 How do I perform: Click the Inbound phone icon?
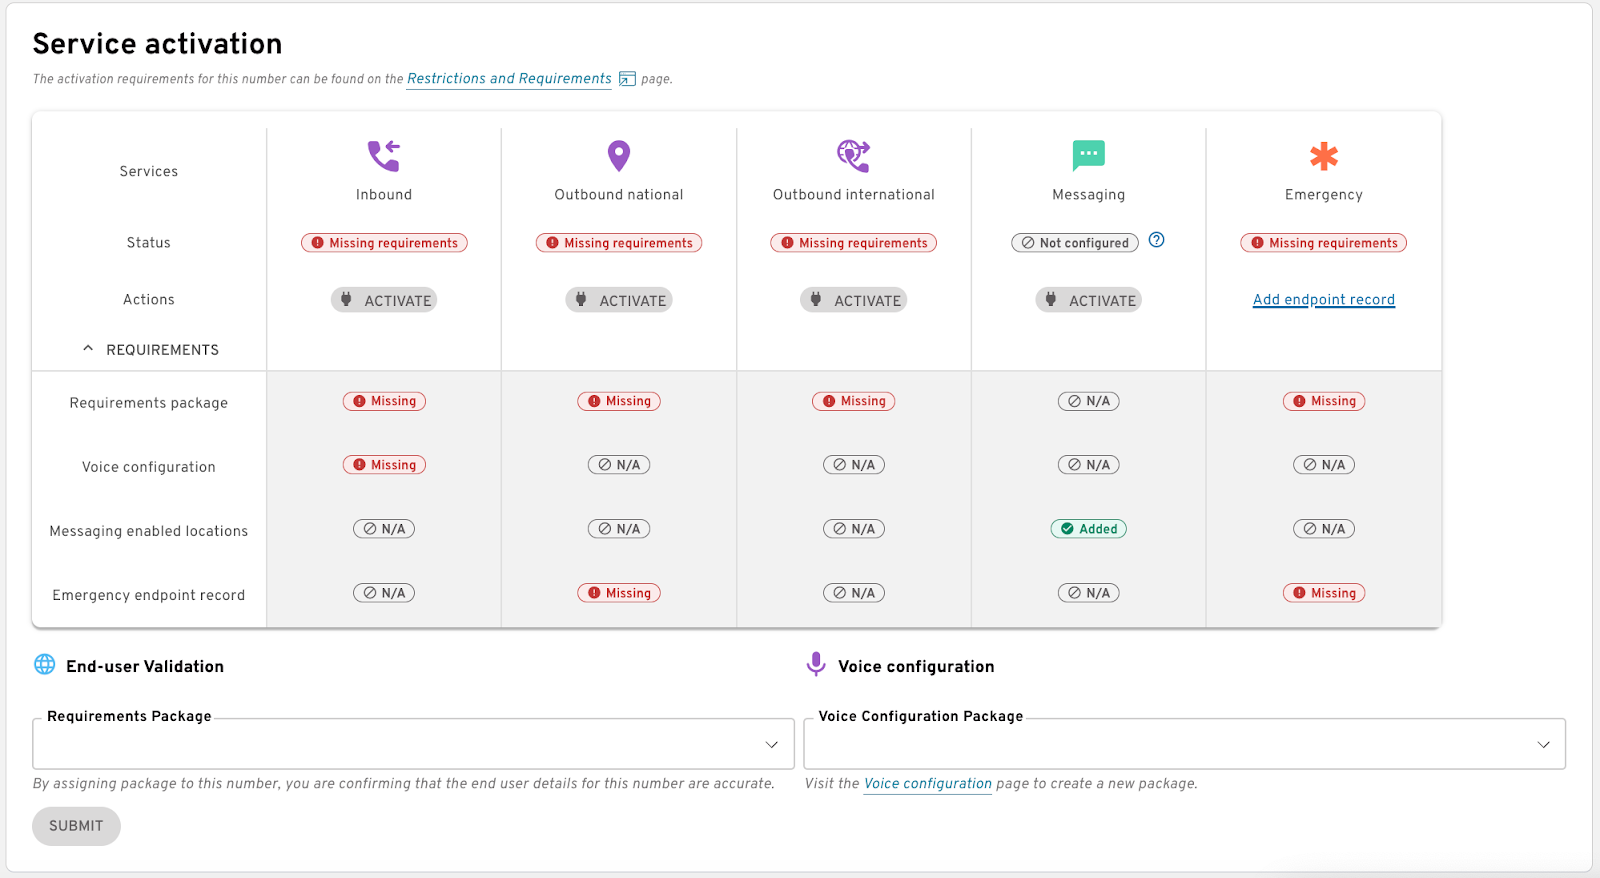pos(384,156)
